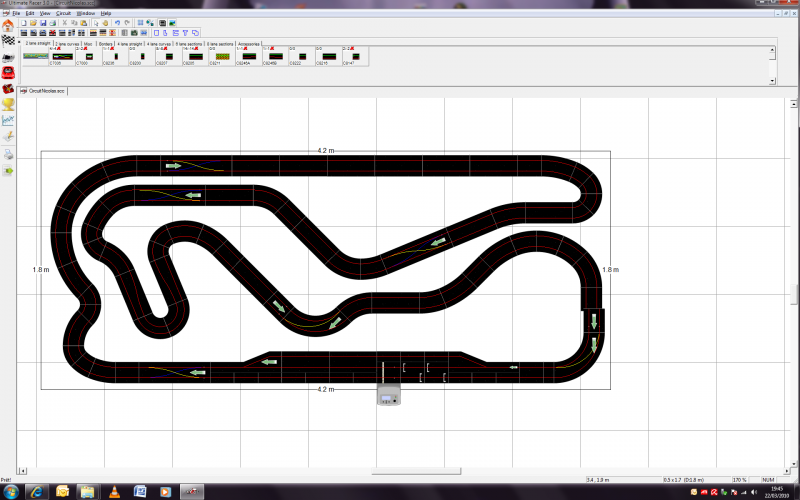Open the Borders track pieces tab

(104, 45)
